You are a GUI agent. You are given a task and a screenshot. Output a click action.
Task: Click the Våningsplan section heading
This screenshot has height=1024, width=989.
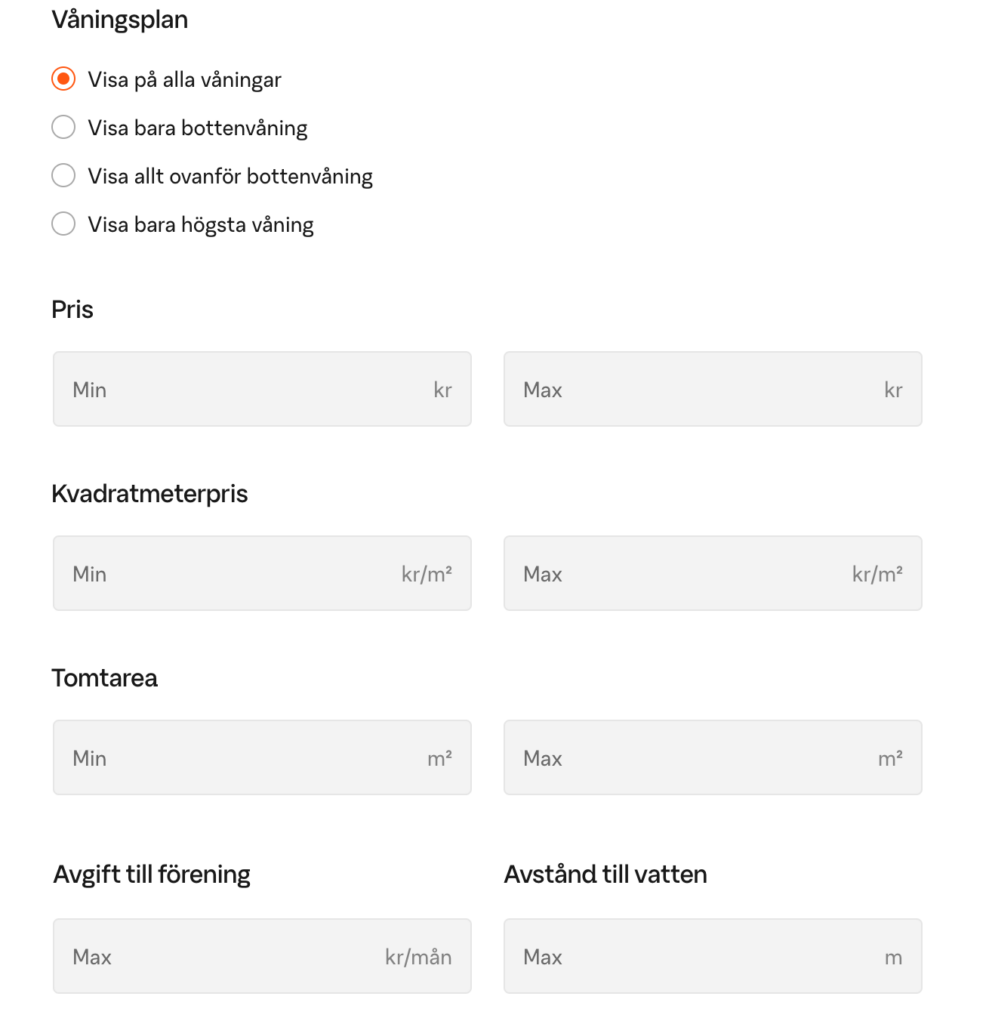119,21
